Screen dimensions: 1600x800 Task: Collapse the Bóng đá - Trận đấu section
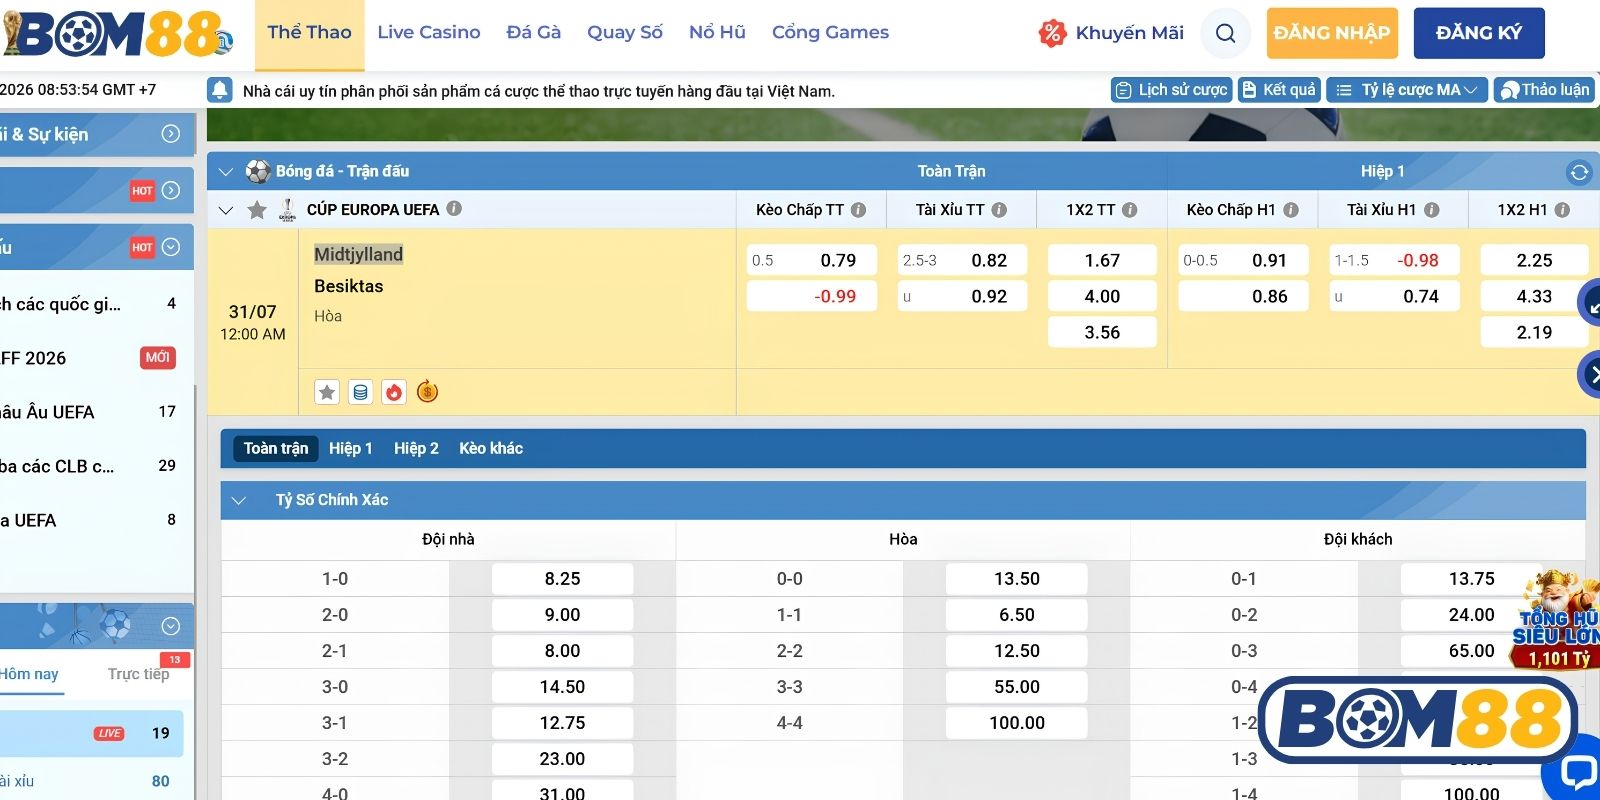click(226, 172)
